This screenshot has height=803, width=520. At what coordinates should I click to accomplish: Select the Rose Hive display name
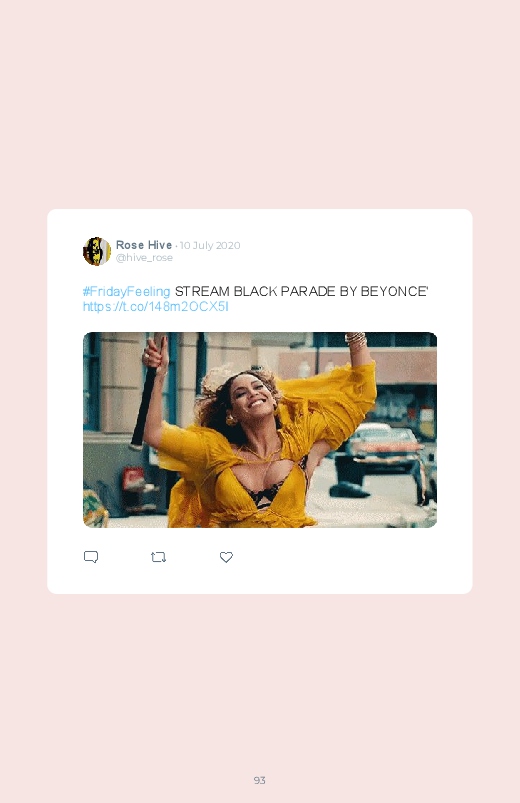[x=144, y=245]
